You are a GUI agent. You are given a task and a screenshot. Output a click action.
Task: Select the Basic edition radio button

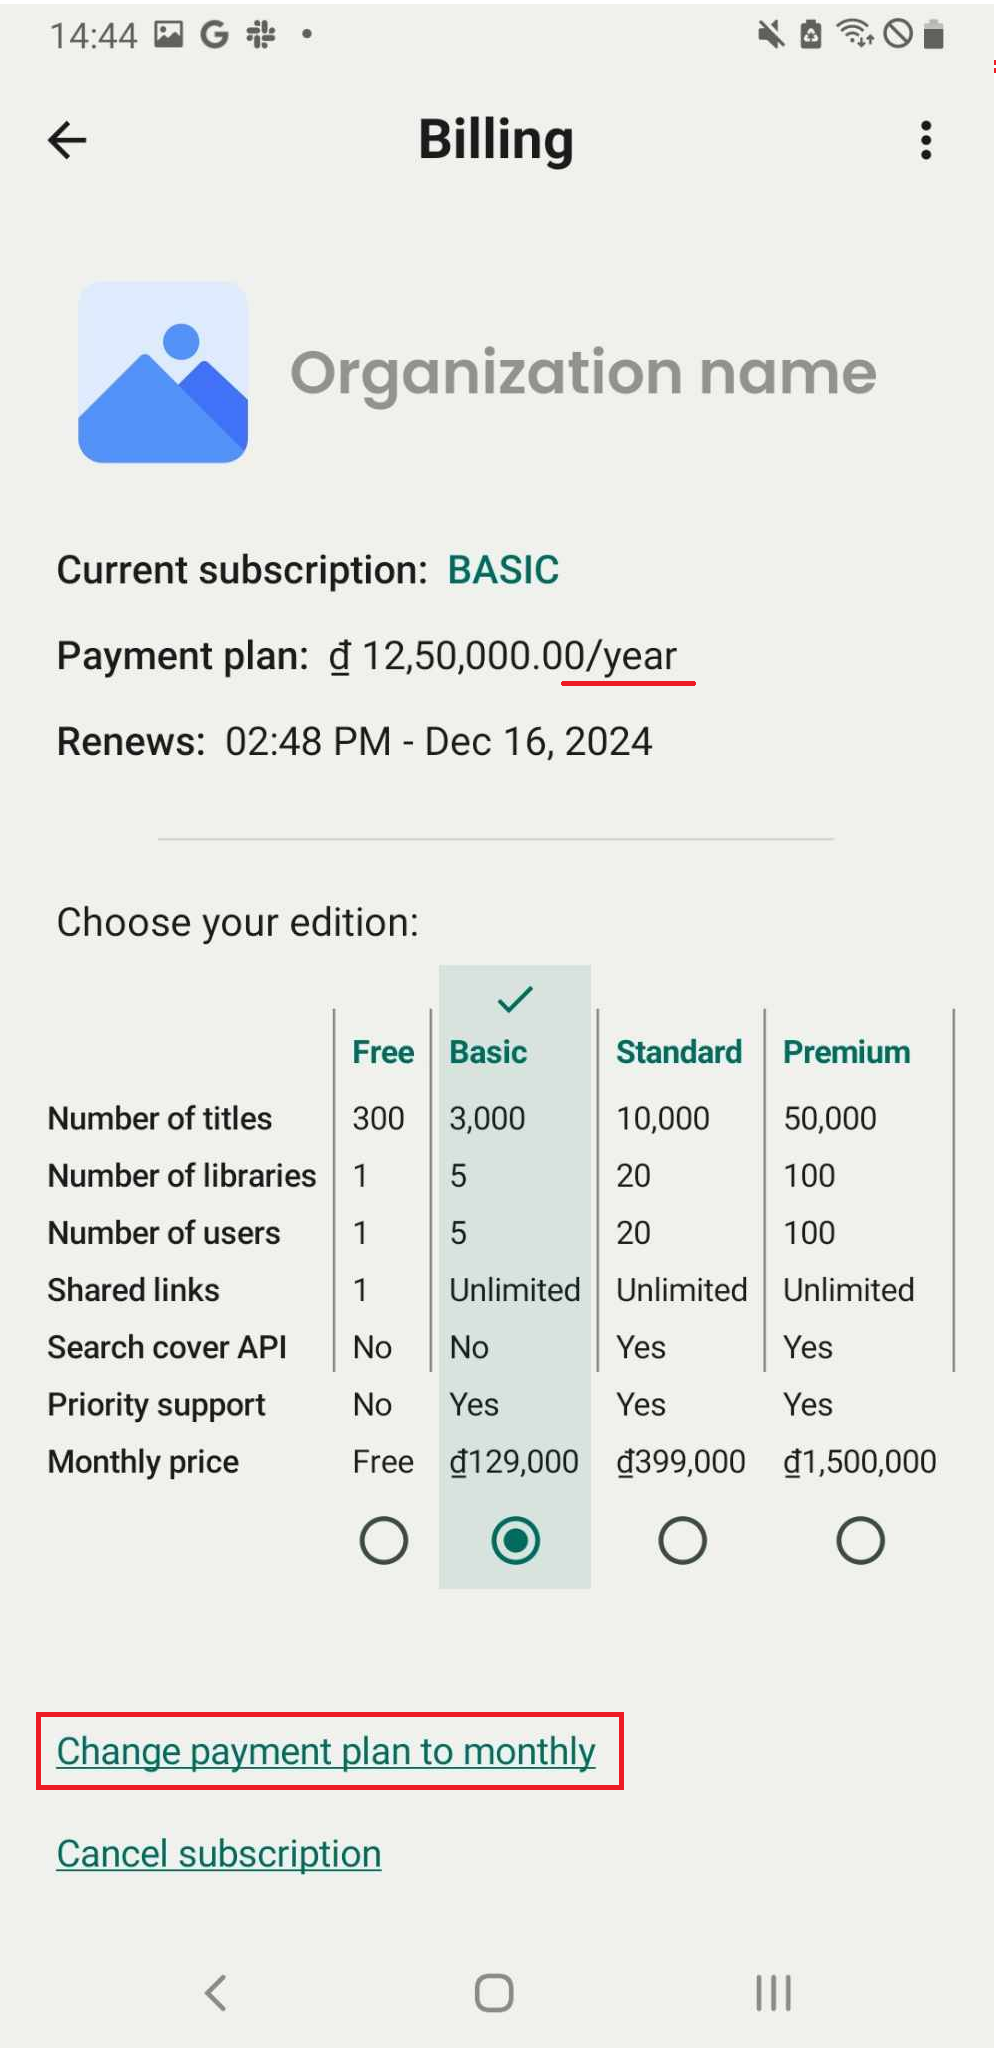(x=515, y=1540)
